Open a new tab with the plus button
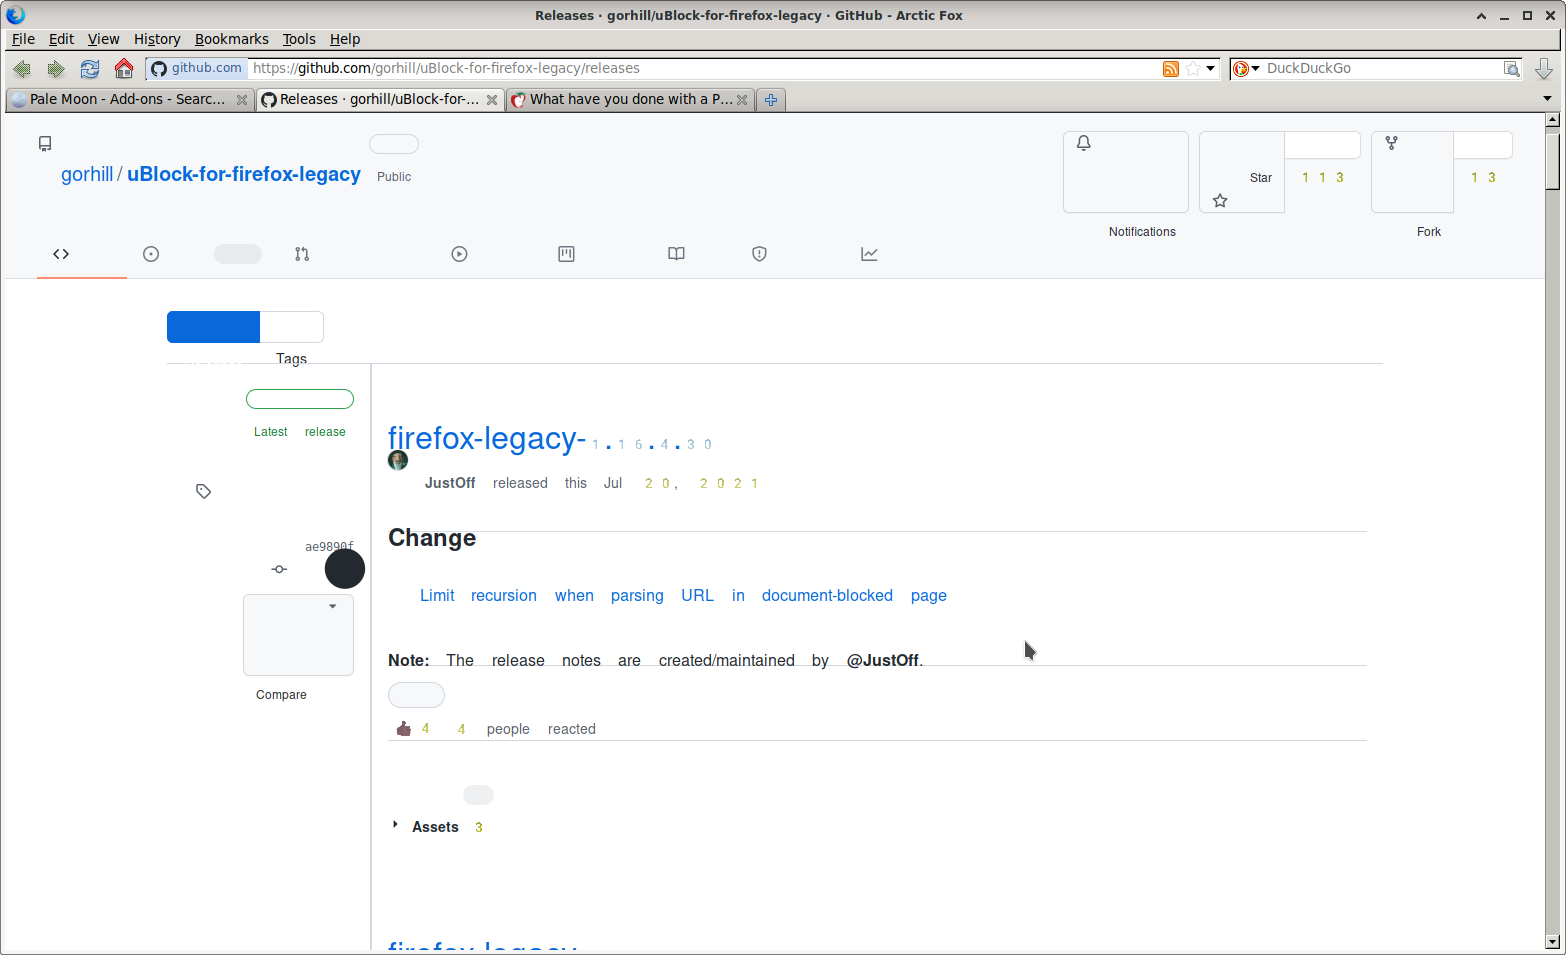 coord(771,100)
